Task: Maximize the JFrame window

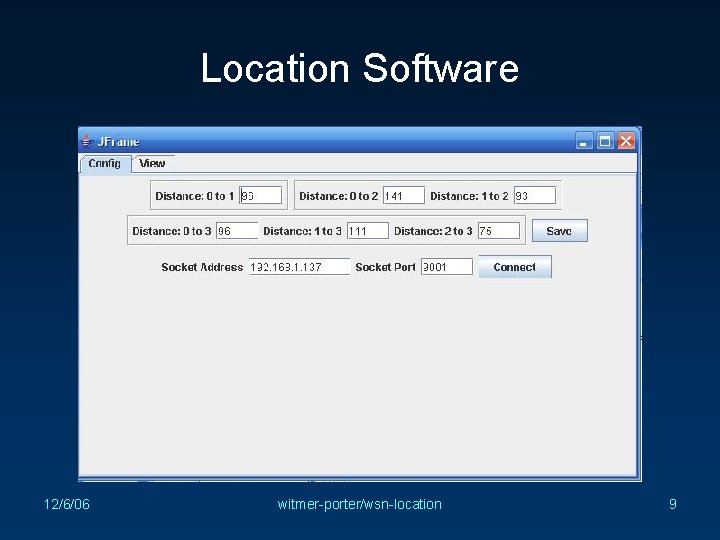Action: pyautogui.click(x=605, y=141)
